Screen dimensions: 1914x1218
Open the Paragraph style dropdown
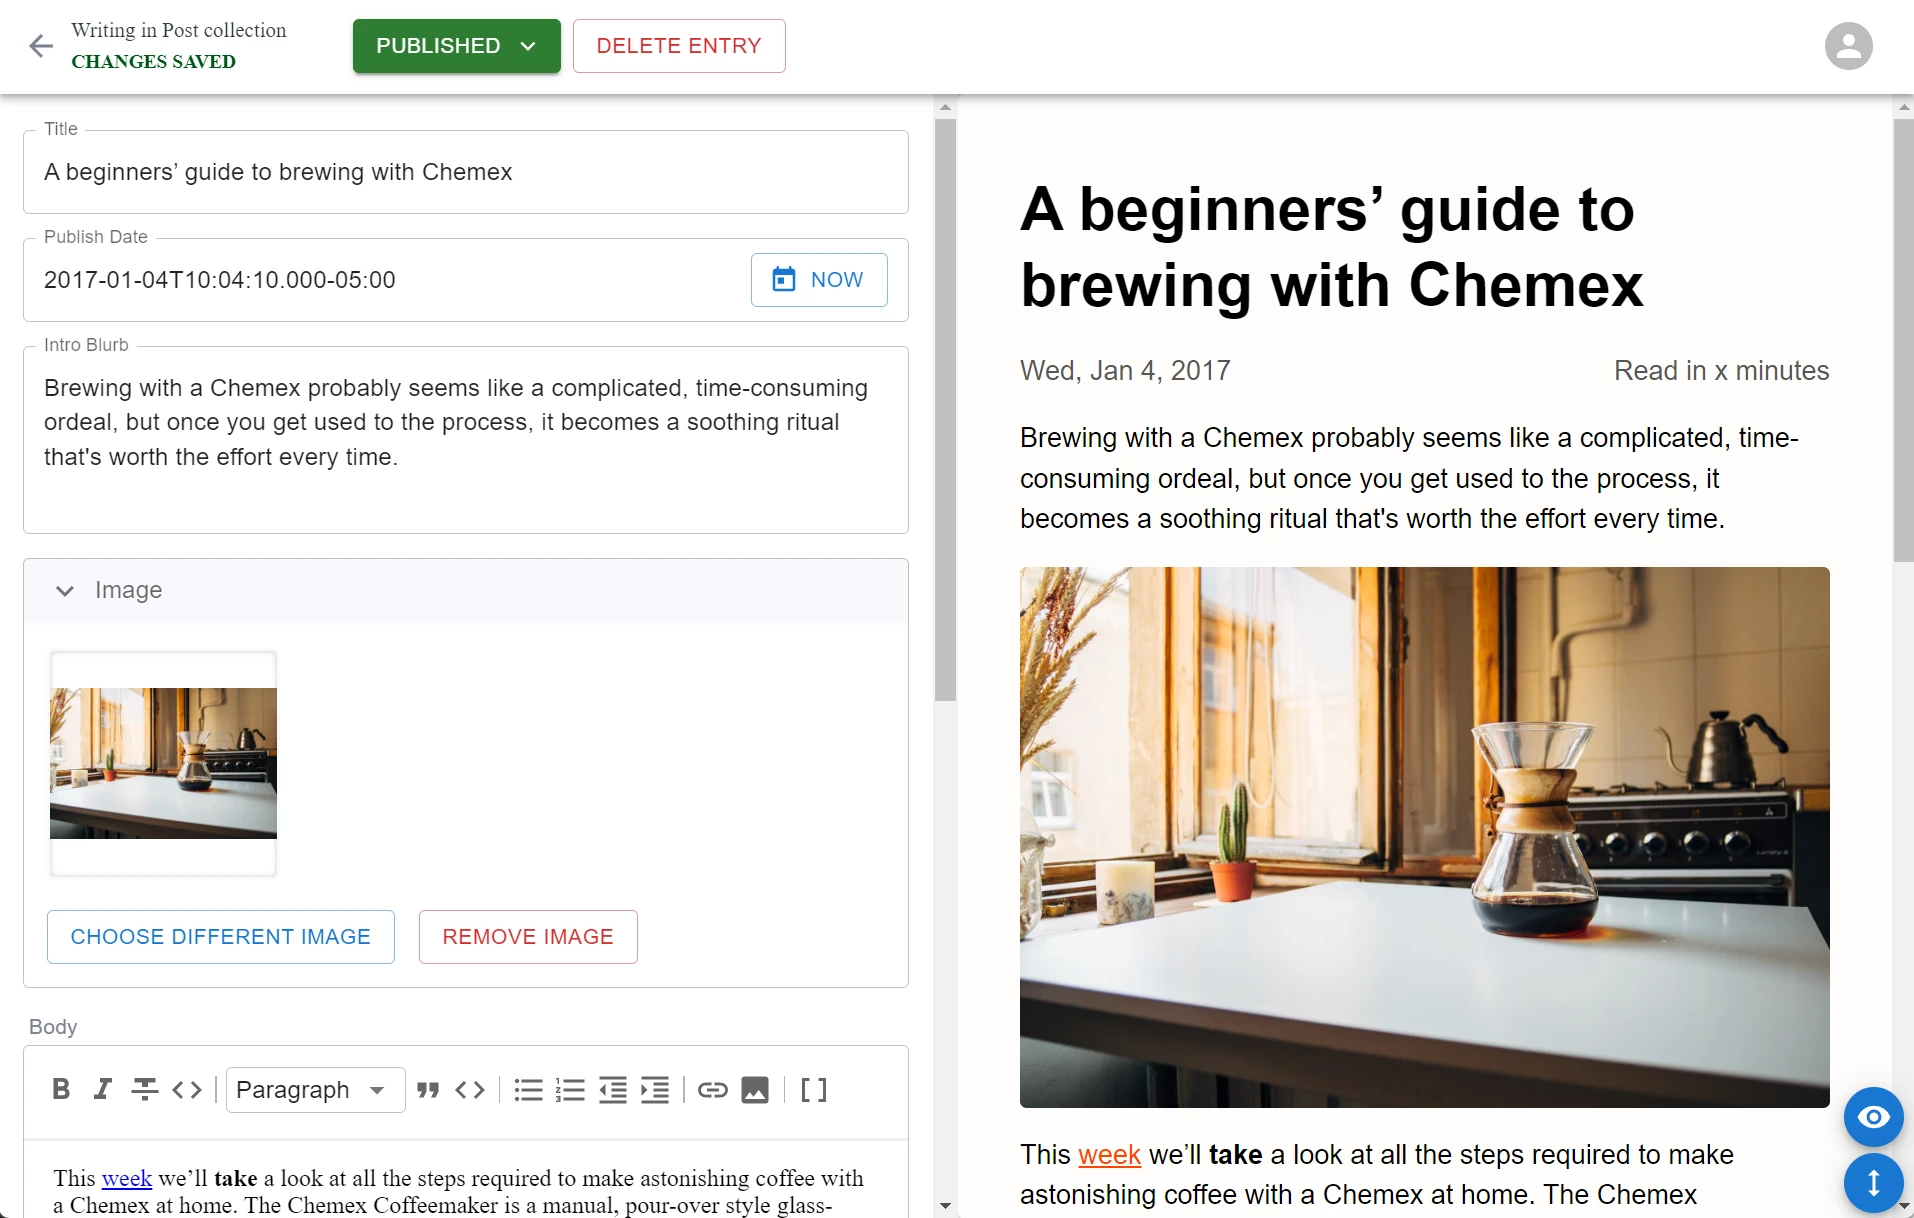314,1089
